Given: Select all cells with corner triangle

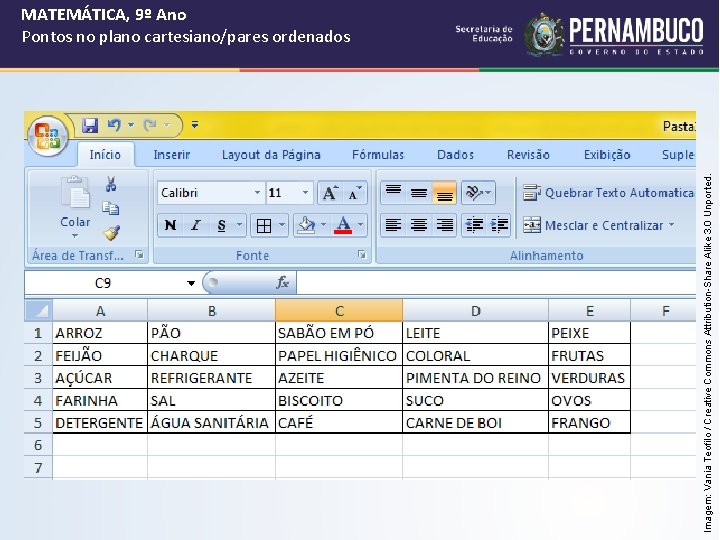Looking at the screenshot, I should pos(39,311).
